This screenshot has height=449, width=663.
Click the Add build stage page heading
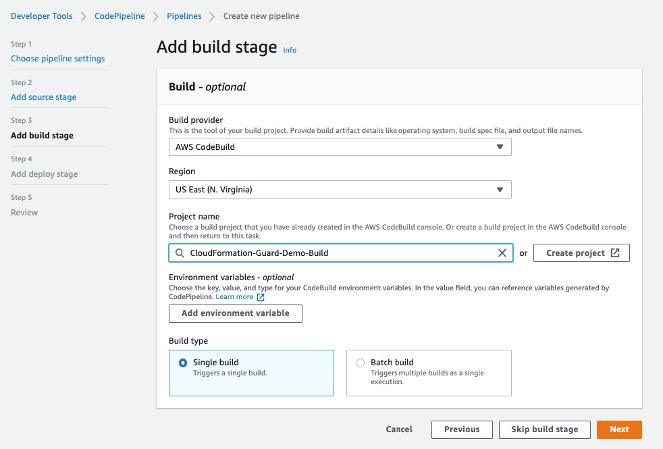(217, 47)
